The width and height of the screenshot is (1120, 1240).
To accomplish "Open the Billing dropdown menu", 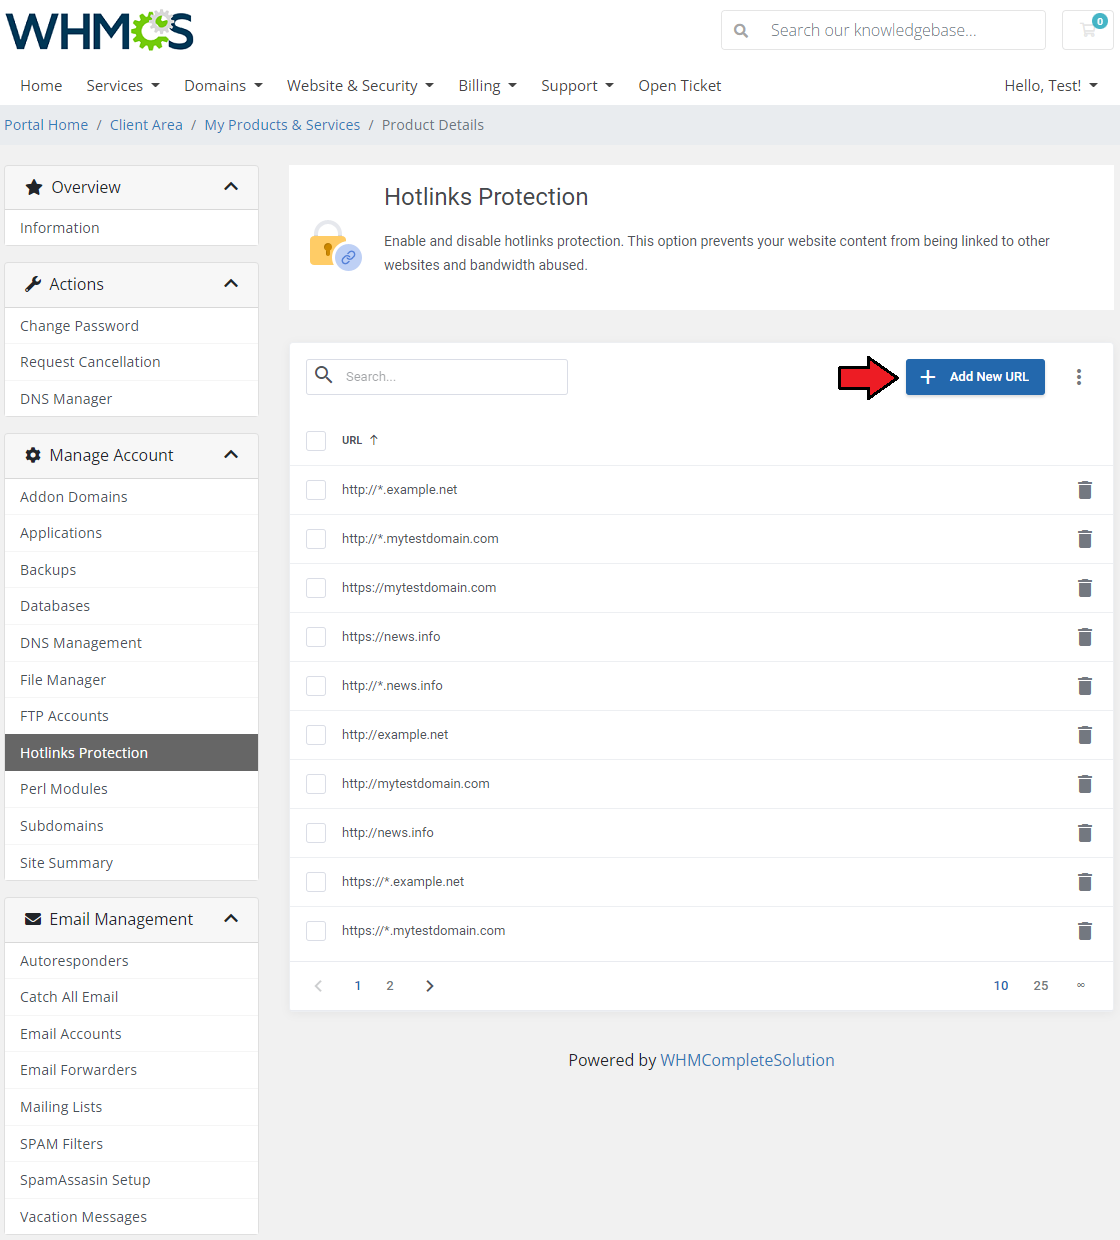I will click(488, 86).
